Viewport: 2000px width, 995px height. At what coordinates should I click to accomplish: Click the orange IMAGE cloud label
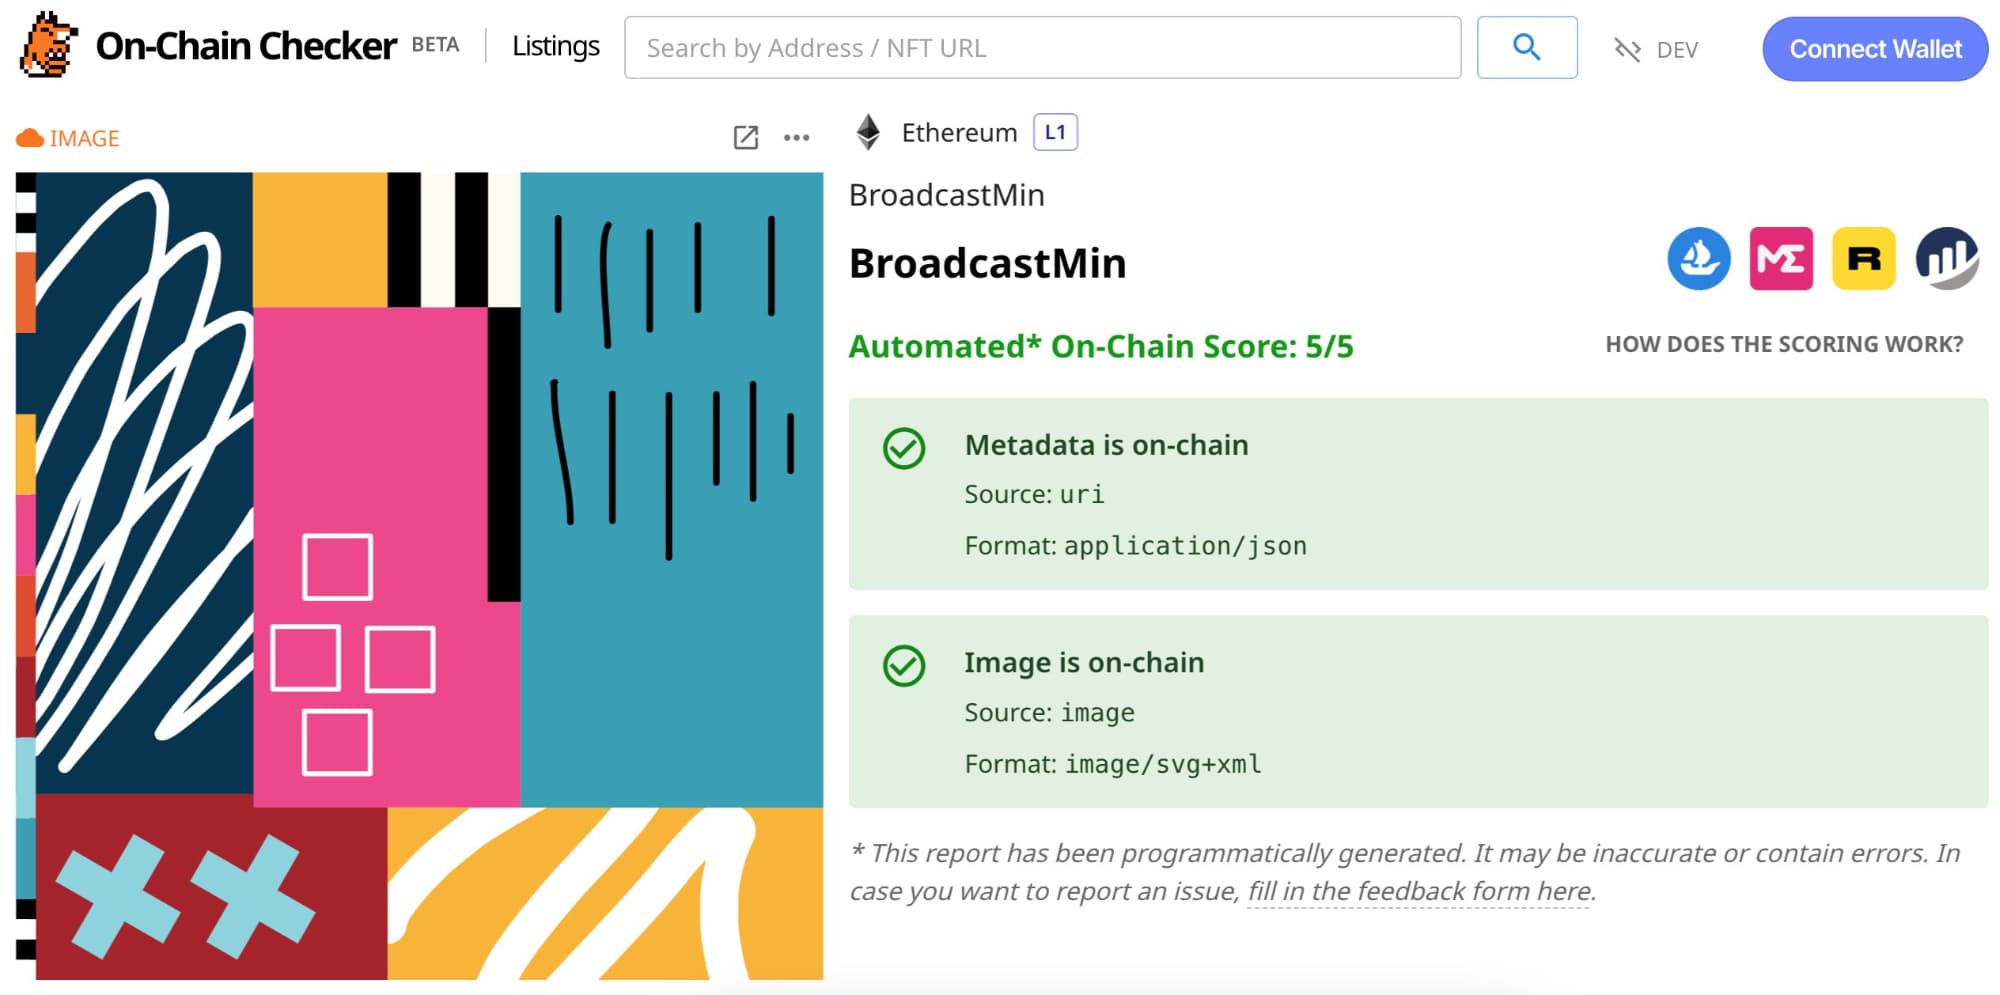pos(68,138)
